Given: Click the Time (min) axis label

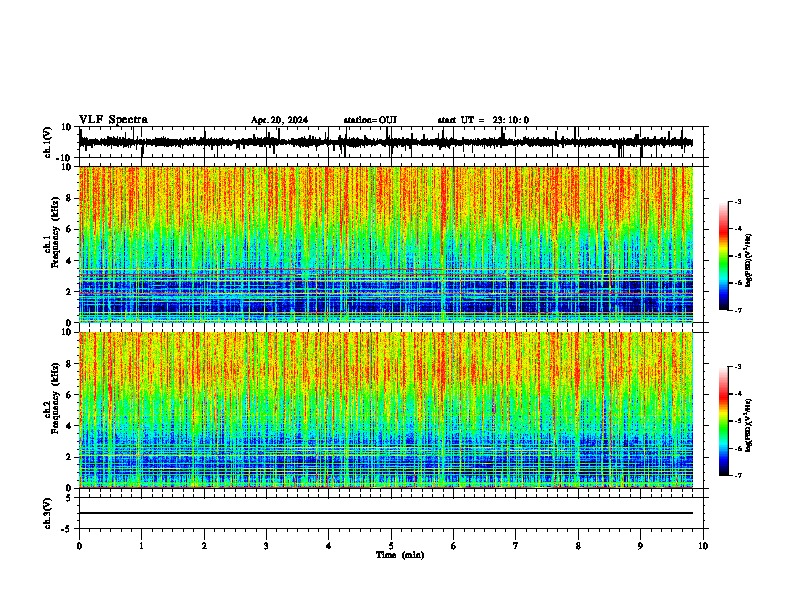Looking at the screenshot, I should point(400,555).
